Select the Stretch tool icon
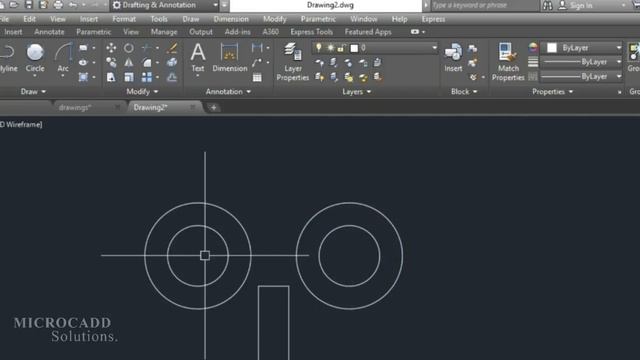 (111, 77)
